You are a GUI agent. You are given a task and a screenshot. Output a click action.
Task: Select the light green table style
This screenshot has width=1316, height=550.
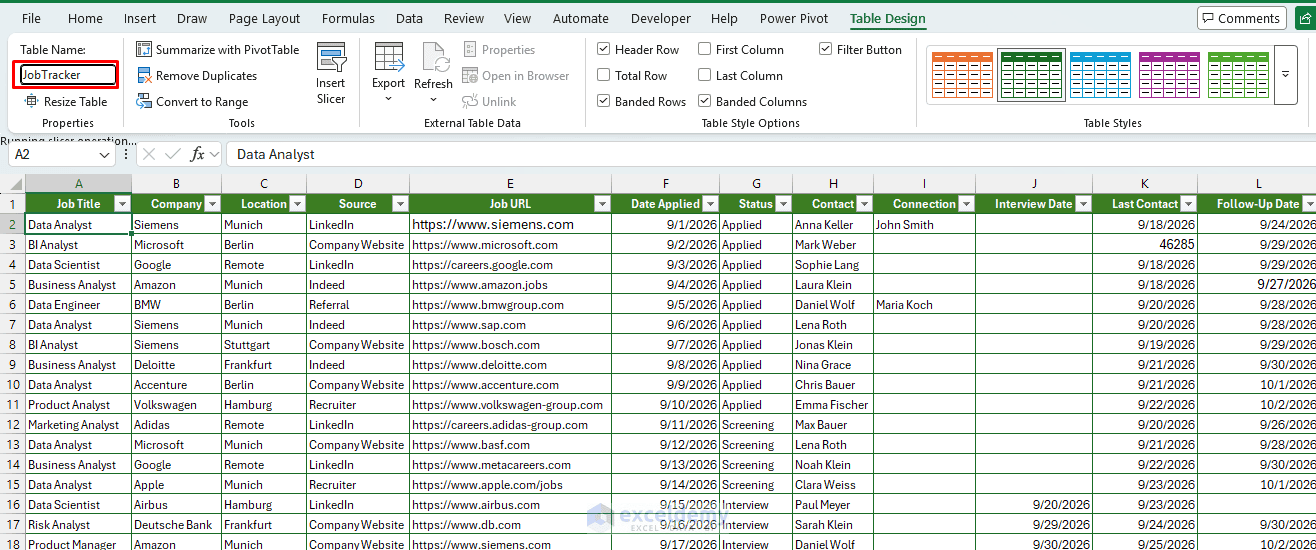tap(1238, 74)
